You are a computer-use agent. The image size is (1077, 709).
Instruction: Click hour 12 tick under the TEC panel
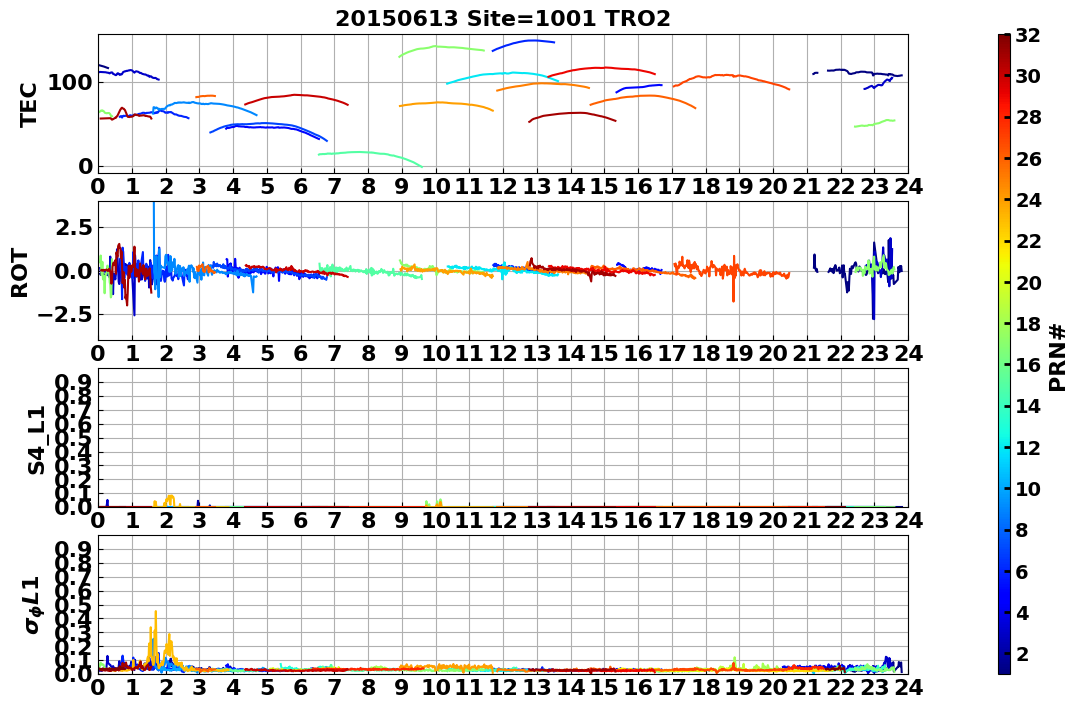click(503, 186)
